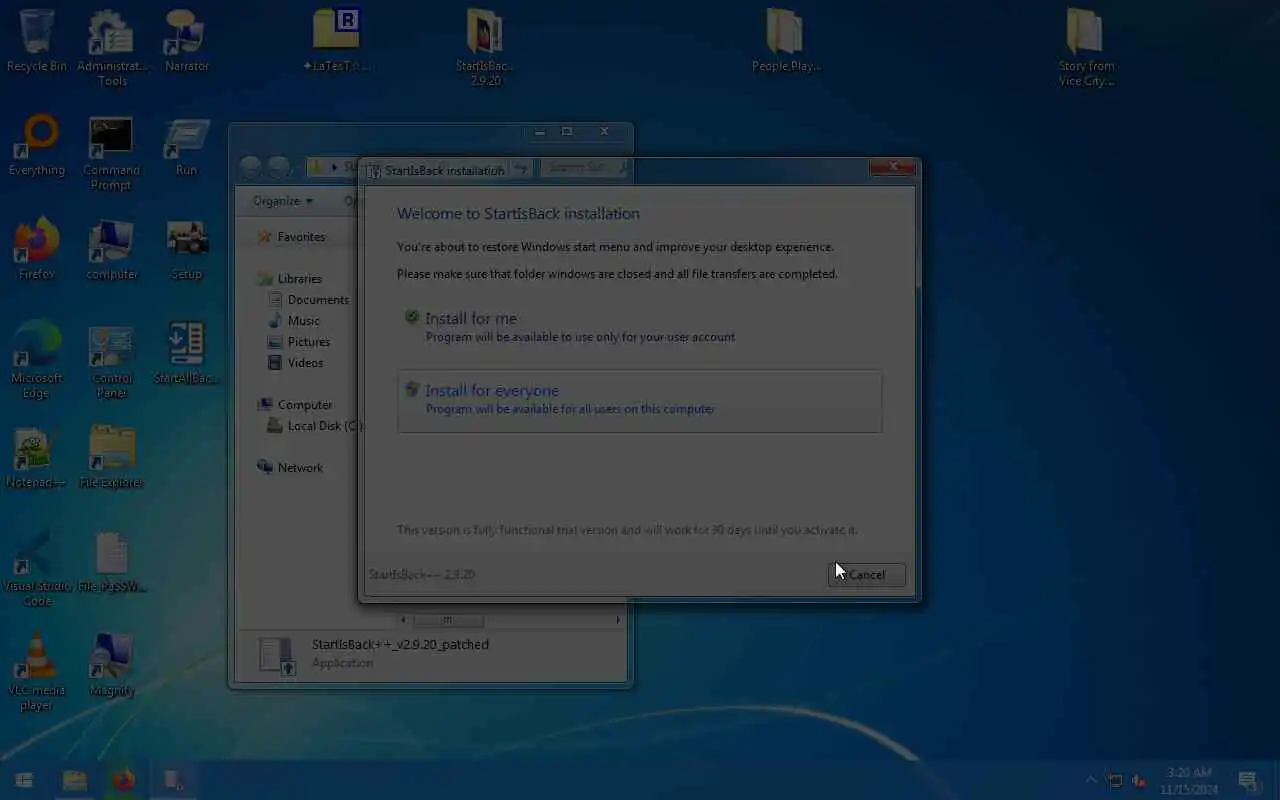
Task: Launch Notepad++ from the desktop
Action: click(x=37, y=457)
